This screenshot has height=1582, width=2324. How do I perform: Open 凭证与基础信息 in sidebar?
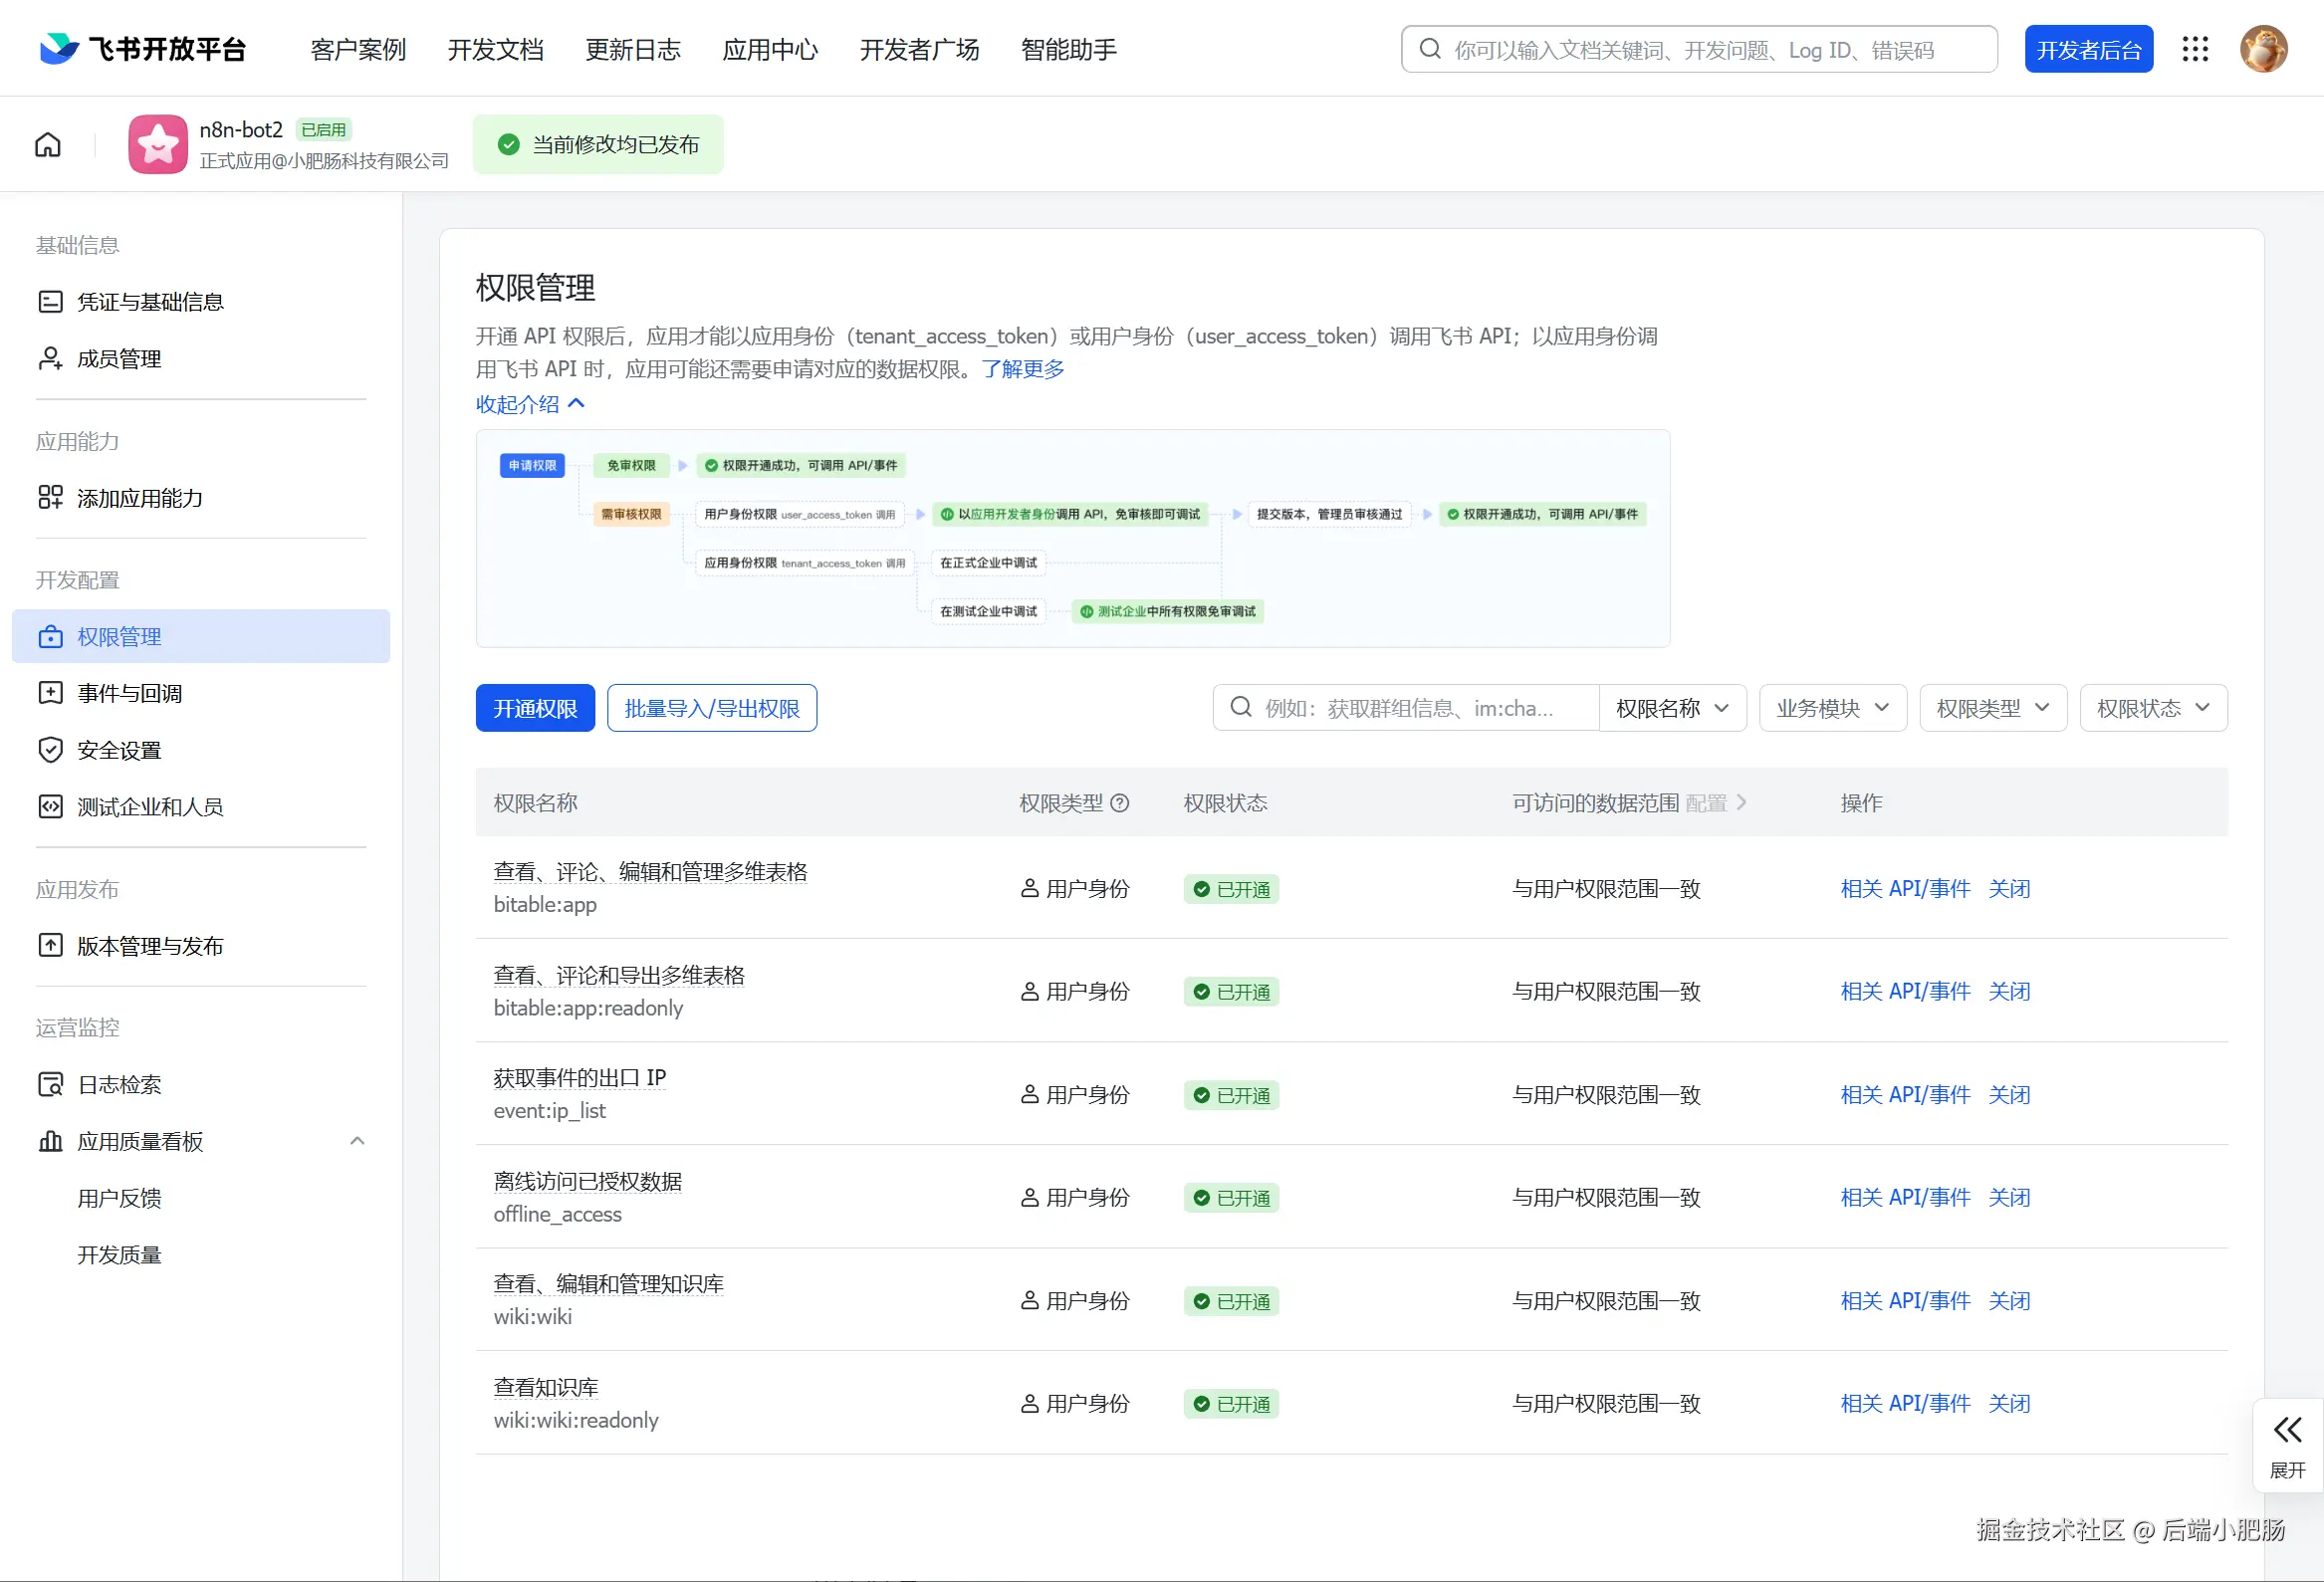150,302
